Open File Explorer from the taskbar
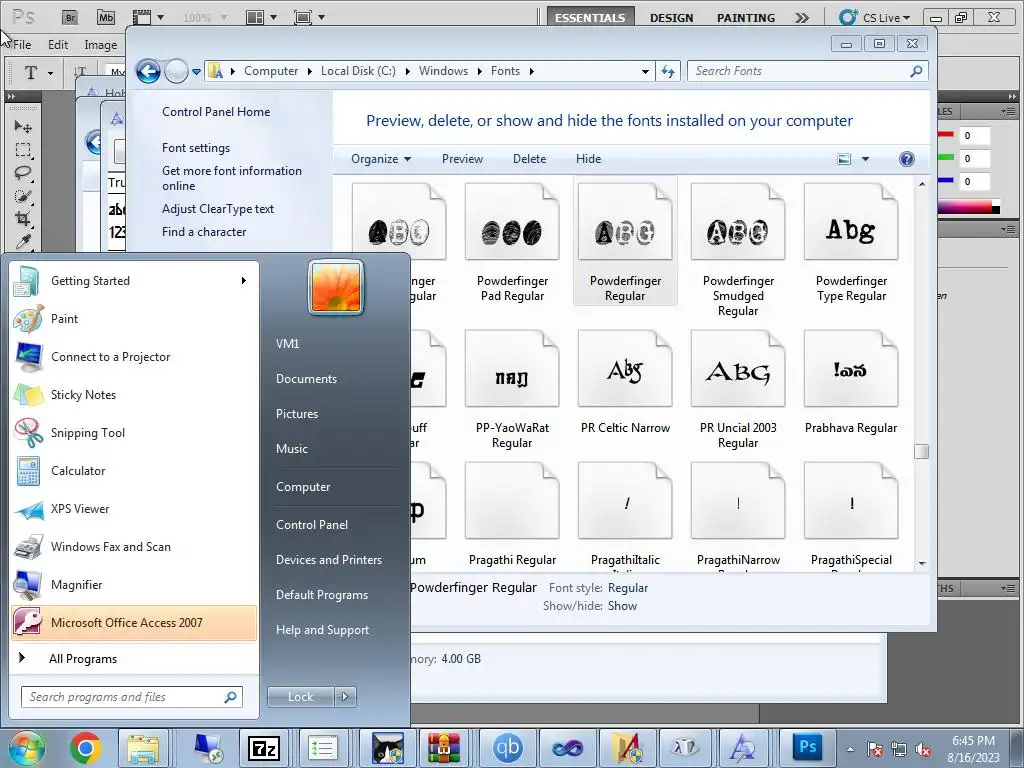1024x768 pixels. [x=143, y=748]
